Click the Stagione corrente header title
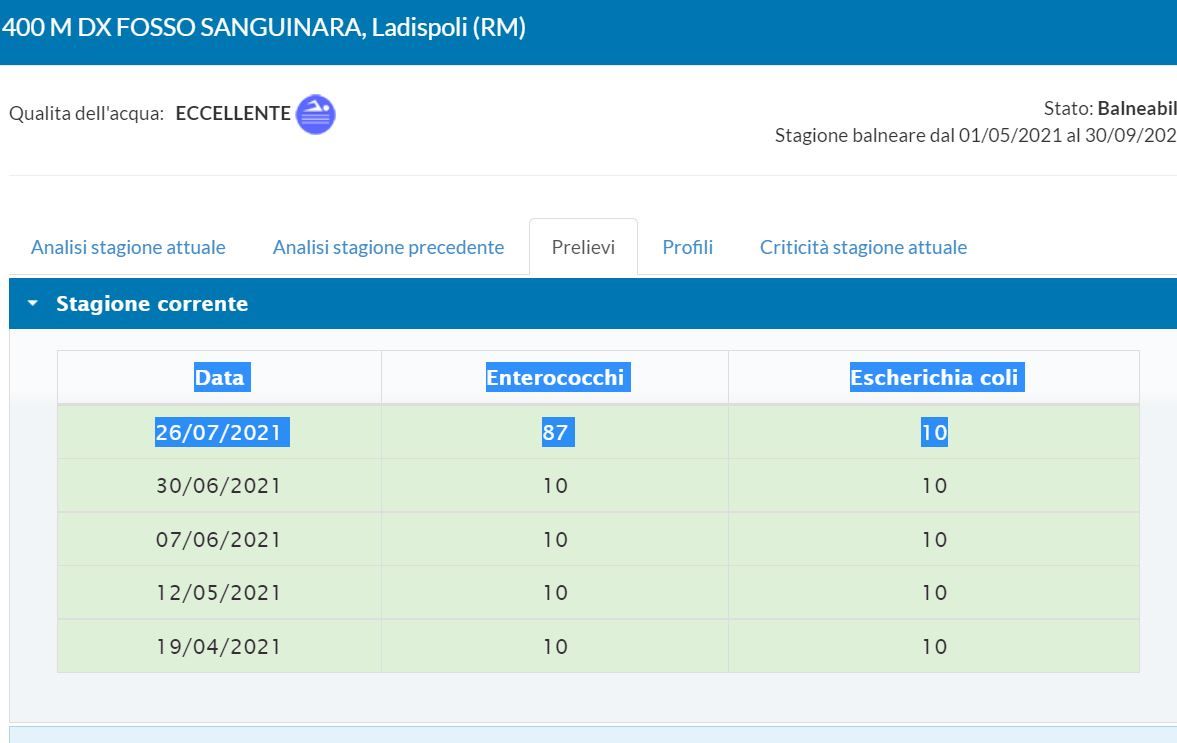The height and width of the screenshot is (743, 1177). pyautogui.click(x=152, y=304)
